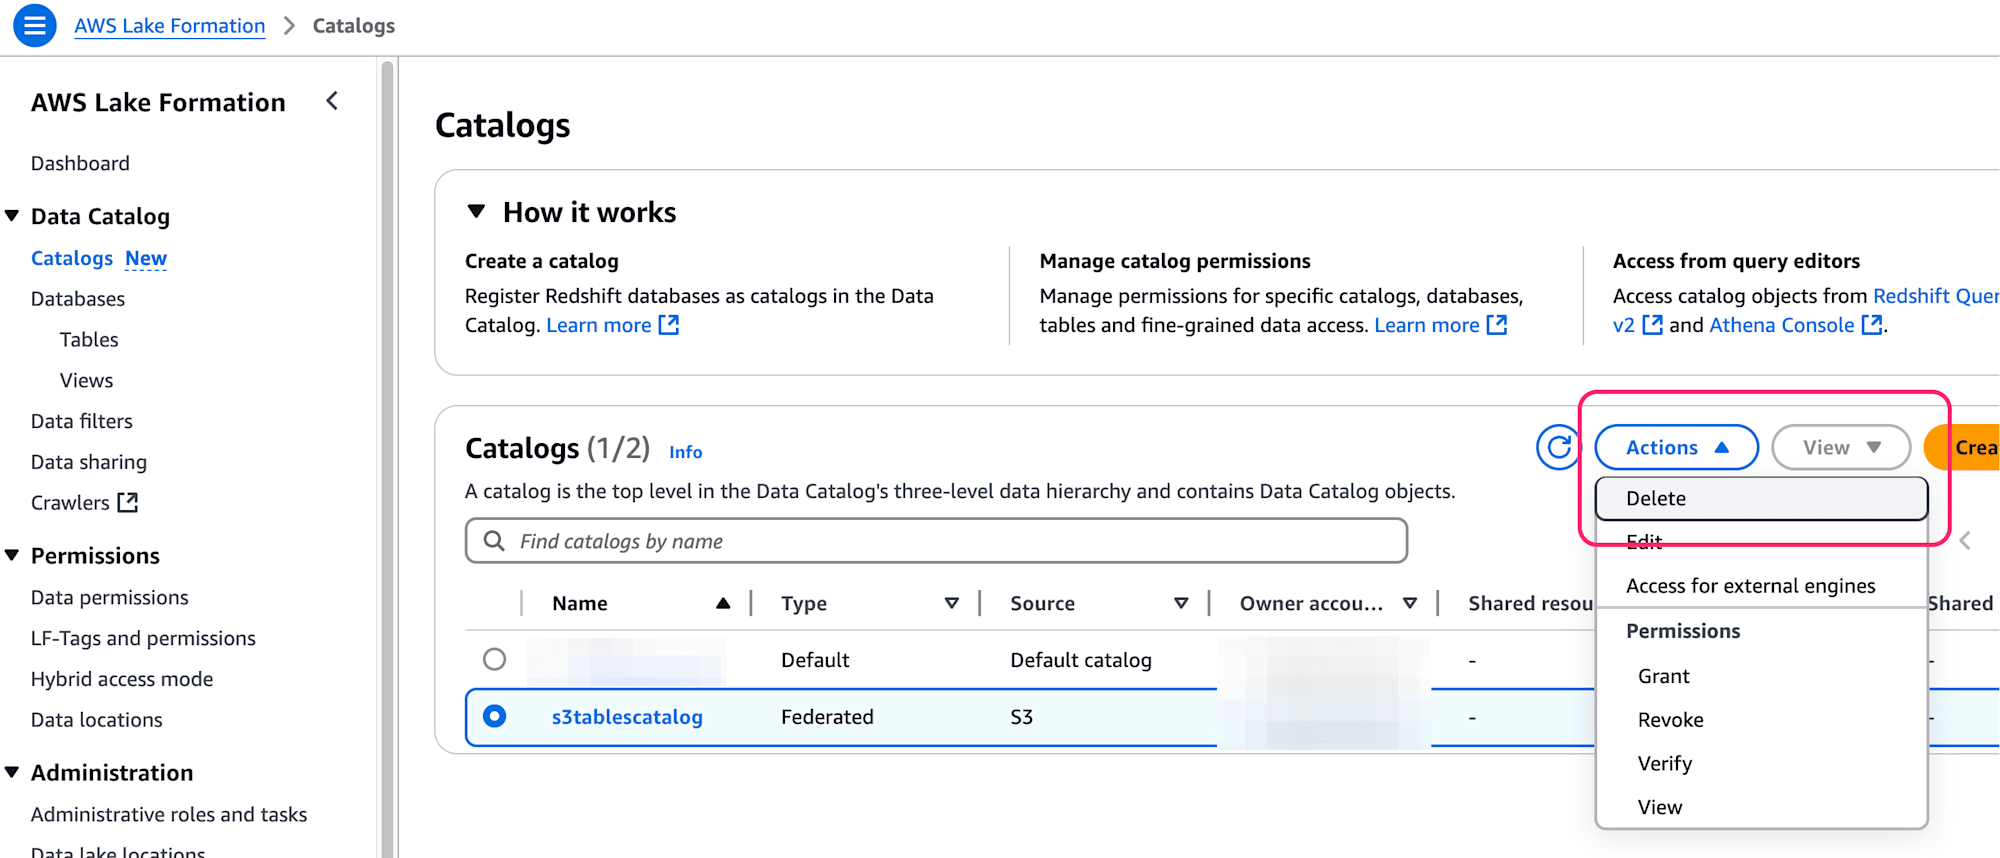Open Administrative roles and tasks

pyautogui.click(x=169, y=814)
